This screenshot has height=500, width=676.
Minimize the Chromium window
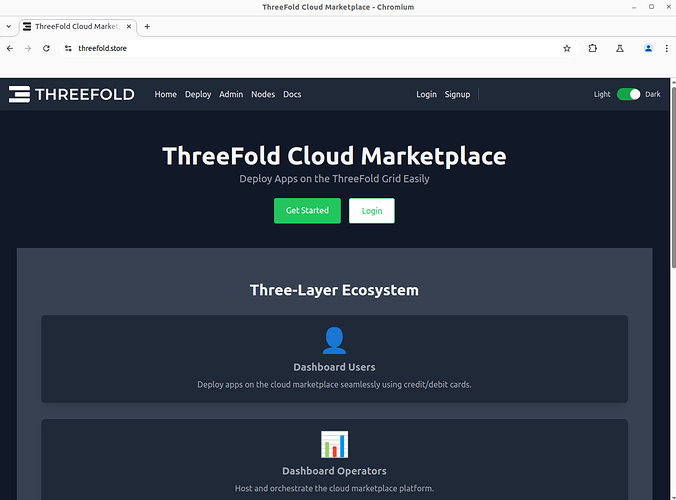click(x=634, y=7)
